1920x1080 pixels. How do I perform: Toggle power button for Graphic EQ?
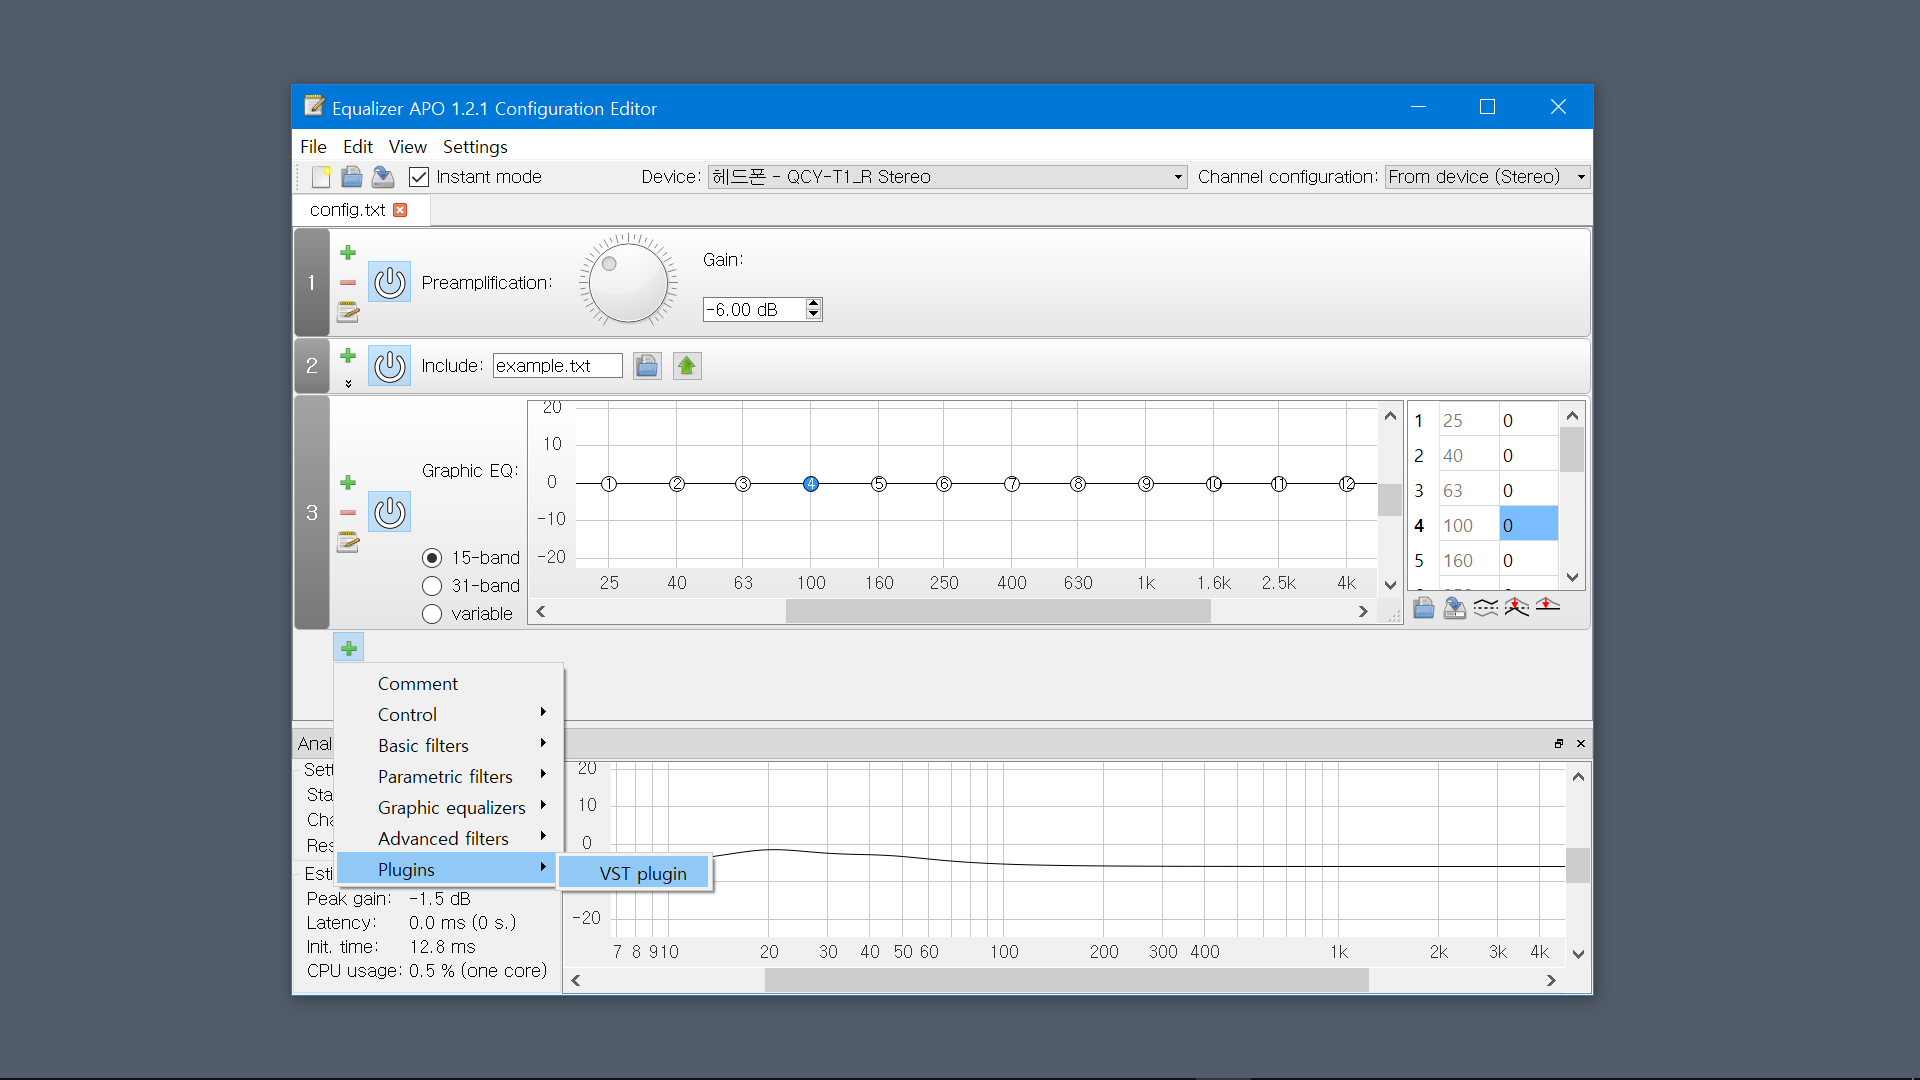pos(390,512)
